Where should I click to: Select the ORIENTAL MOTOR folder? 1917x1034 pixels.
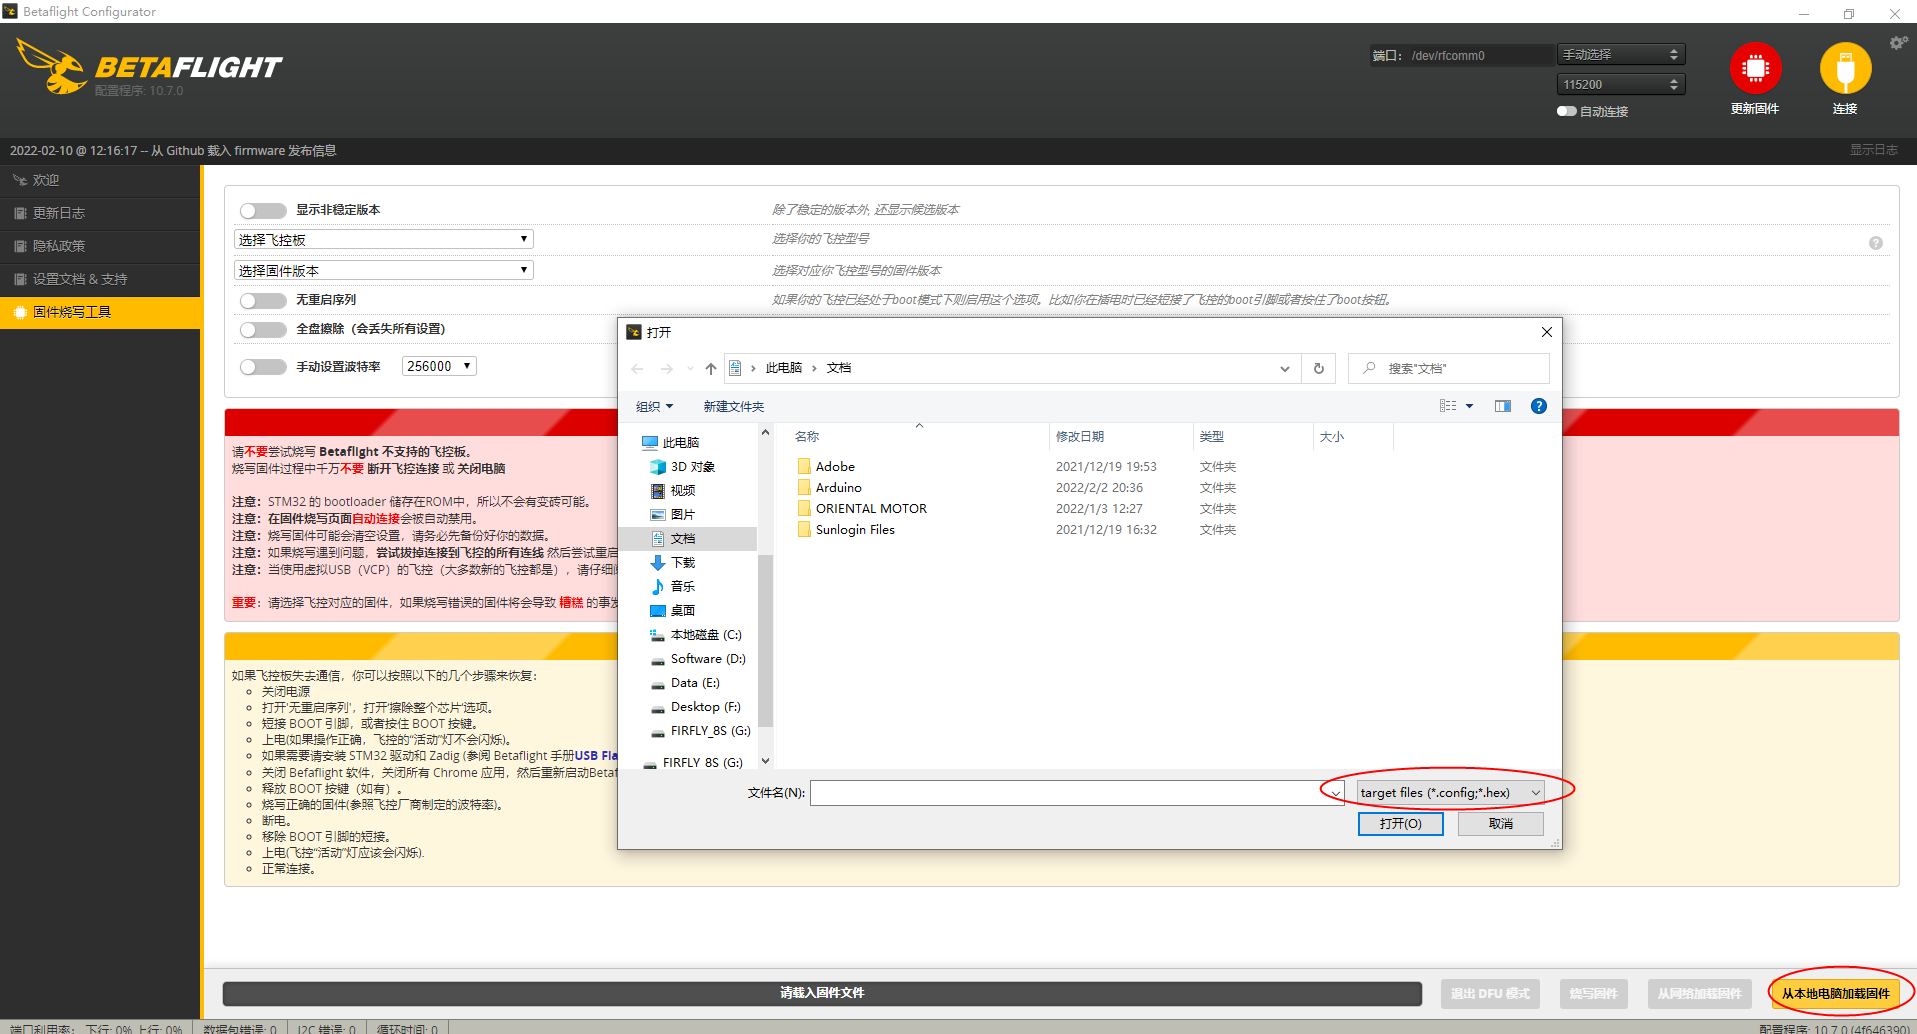tap(871, 509)
